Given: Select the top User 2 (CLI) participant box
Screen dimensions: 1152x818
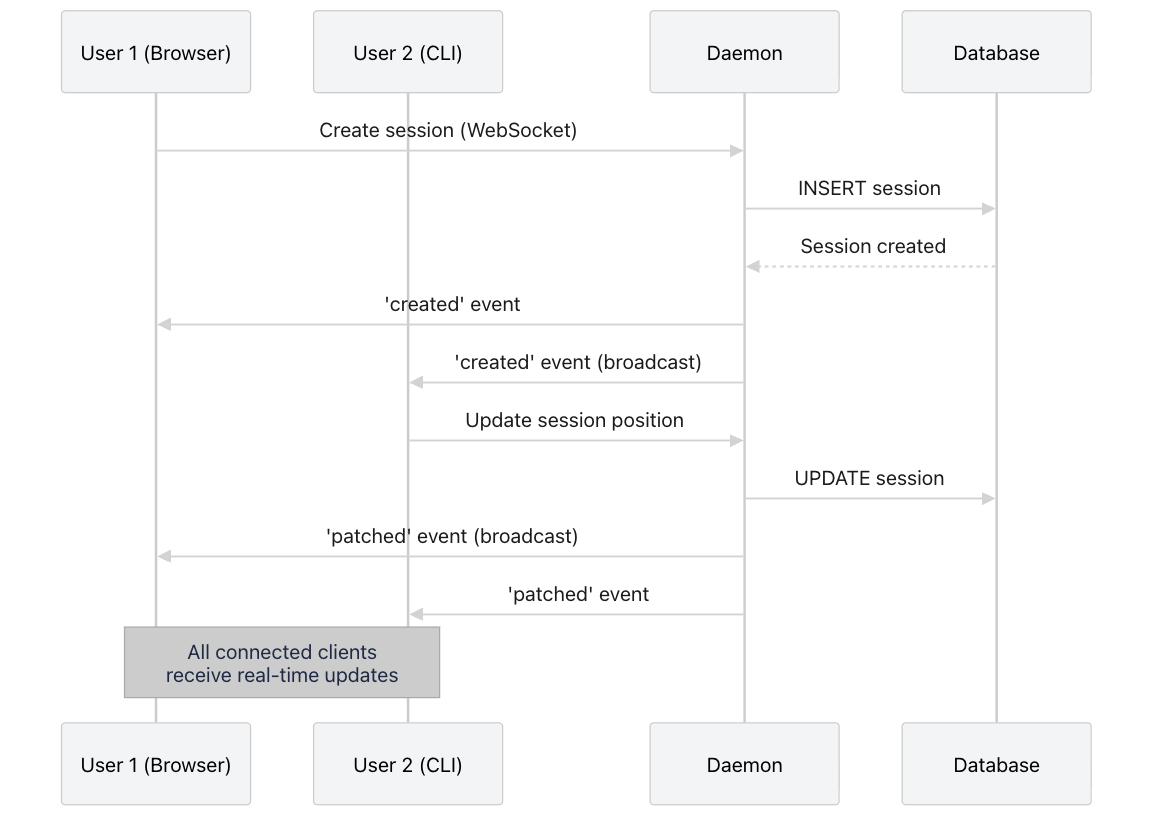Looking at the screenshot, I should 408,53.
